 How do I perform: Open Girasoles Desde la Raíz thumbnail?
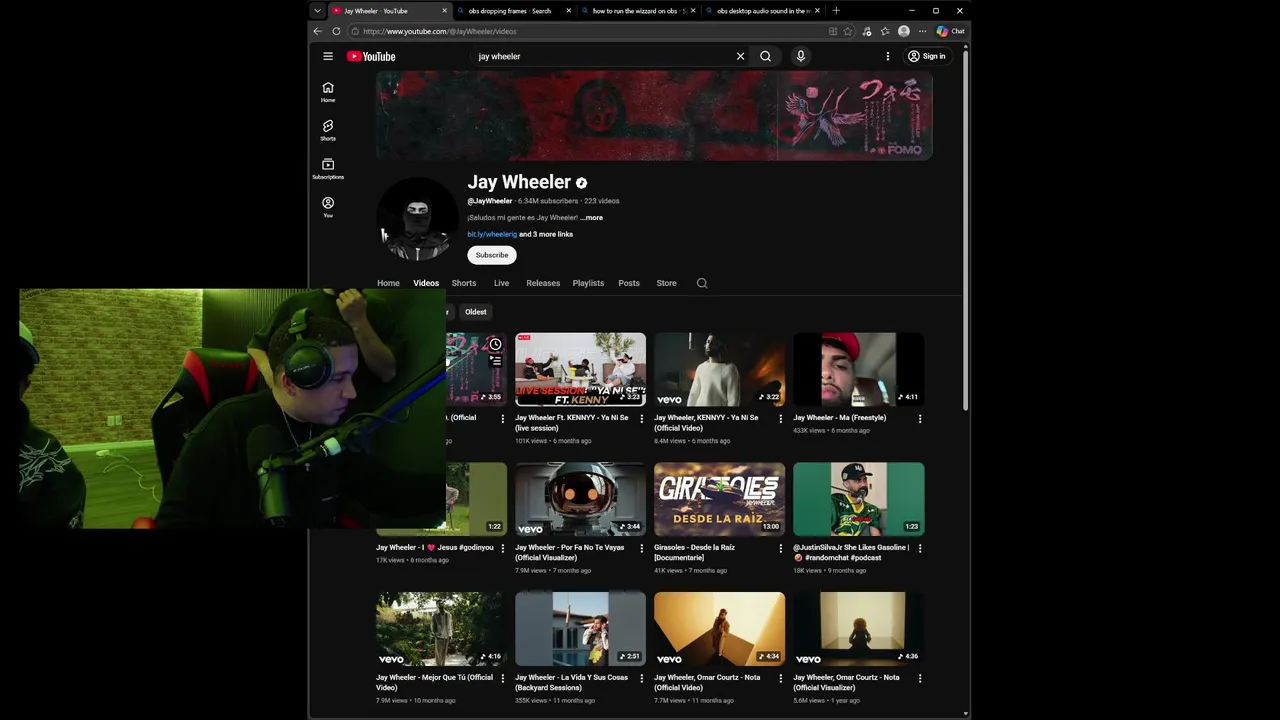tap(719, 499)
